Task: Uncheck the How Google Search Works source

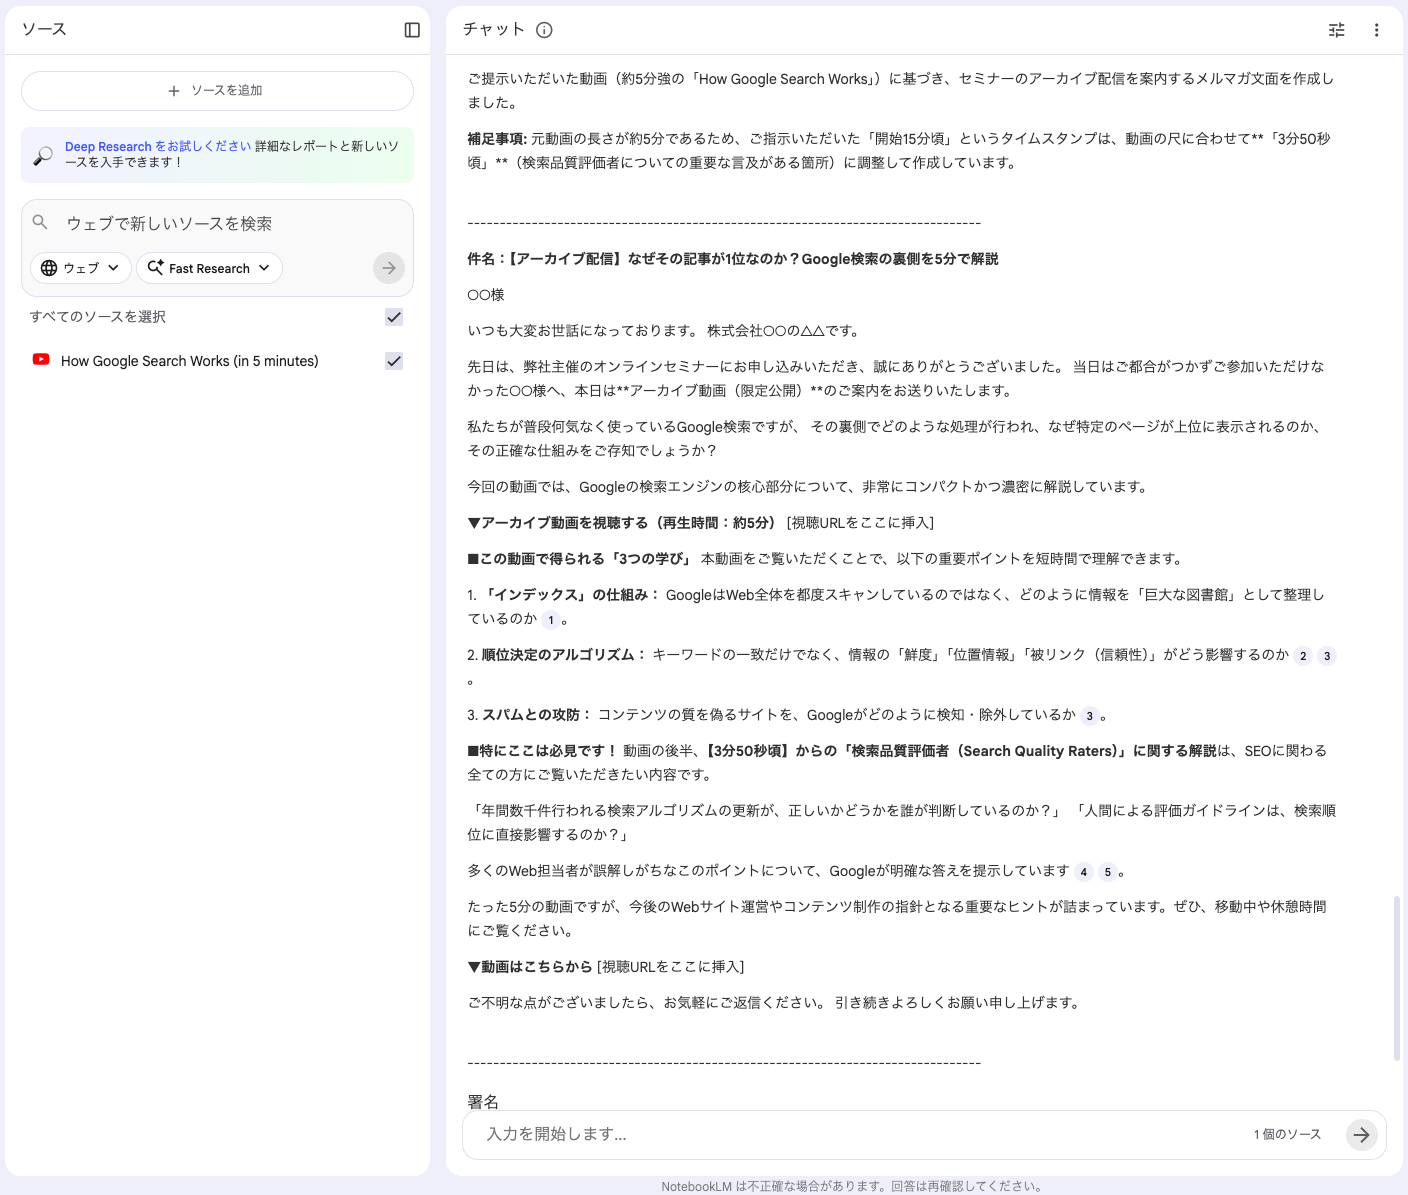Action: click(x=393, y=362)
